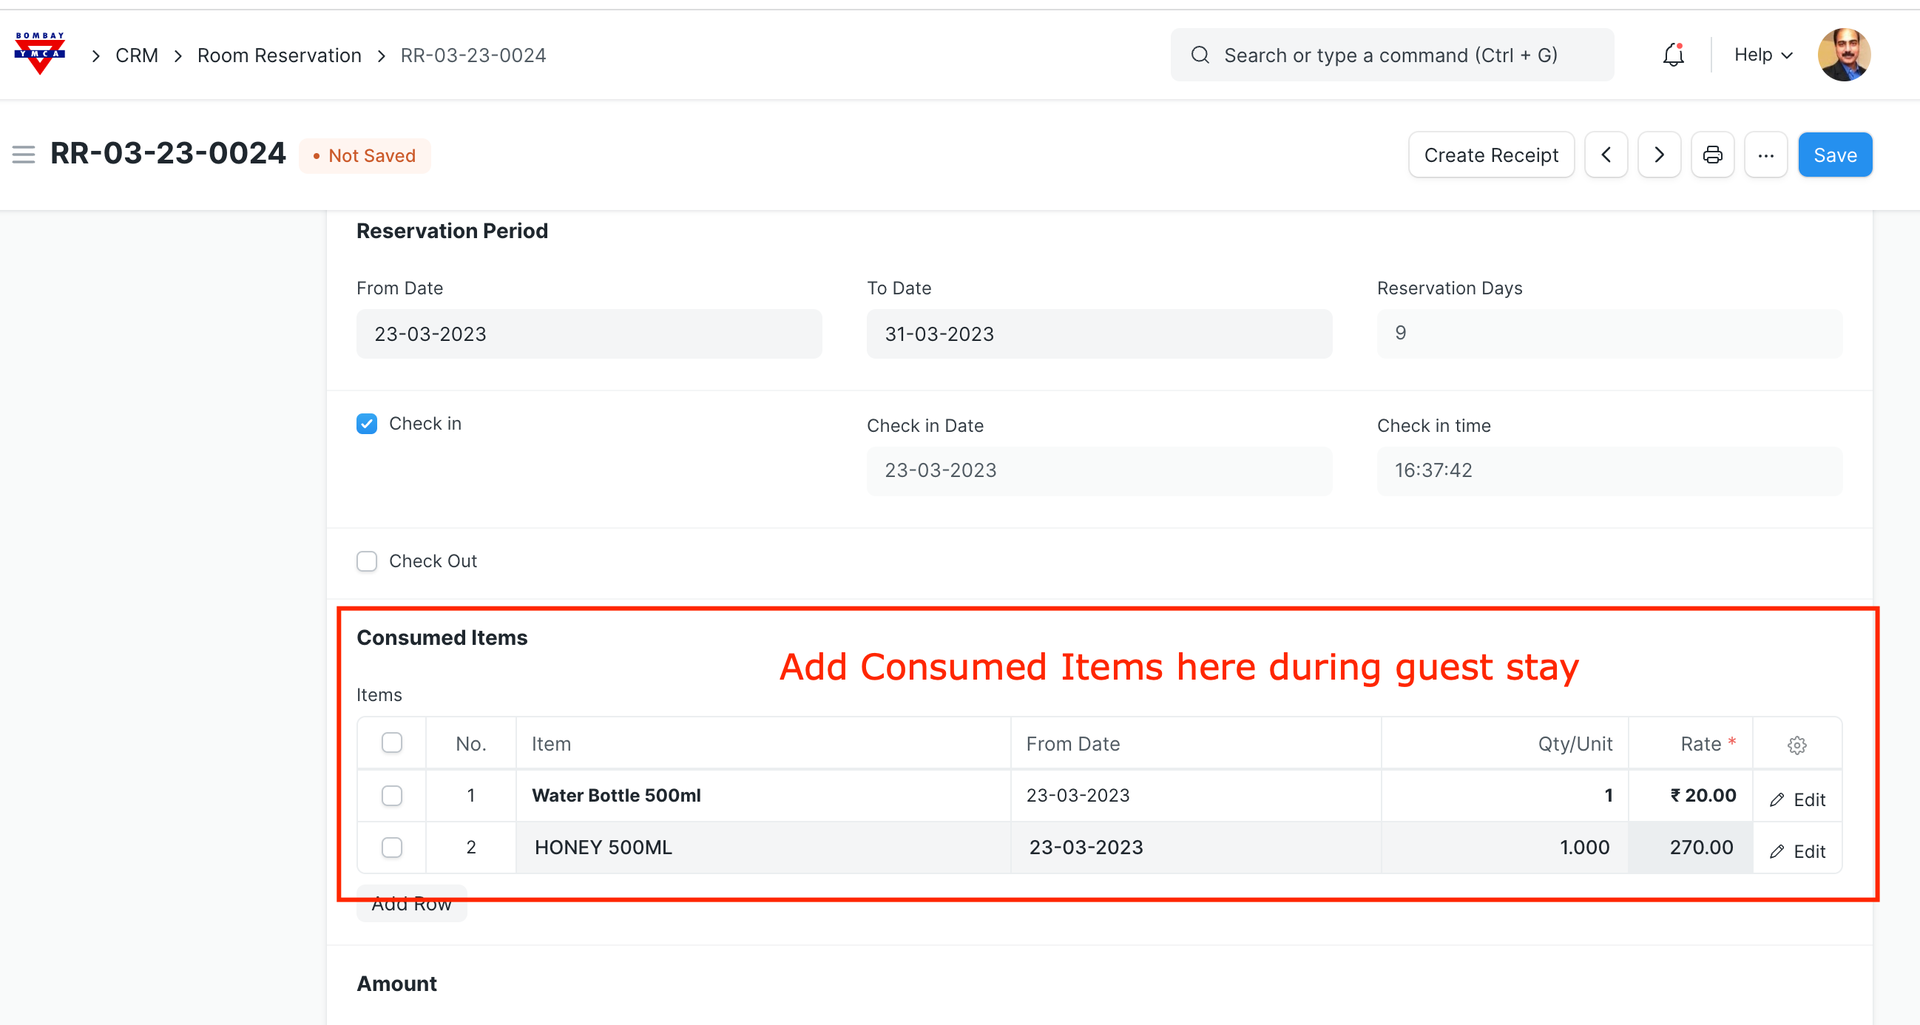Select the HONEY 500ML row checkbox
The width and height of the screenshot is (1920, 1025).
[x=392, y=848]
